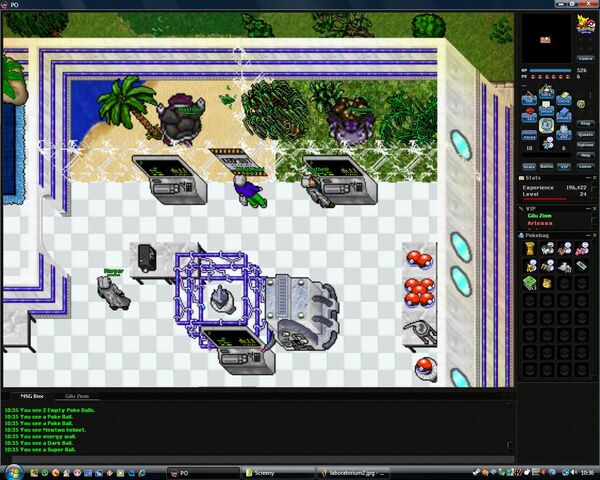Select the lower-right Pokemon equipment slot

564,132
